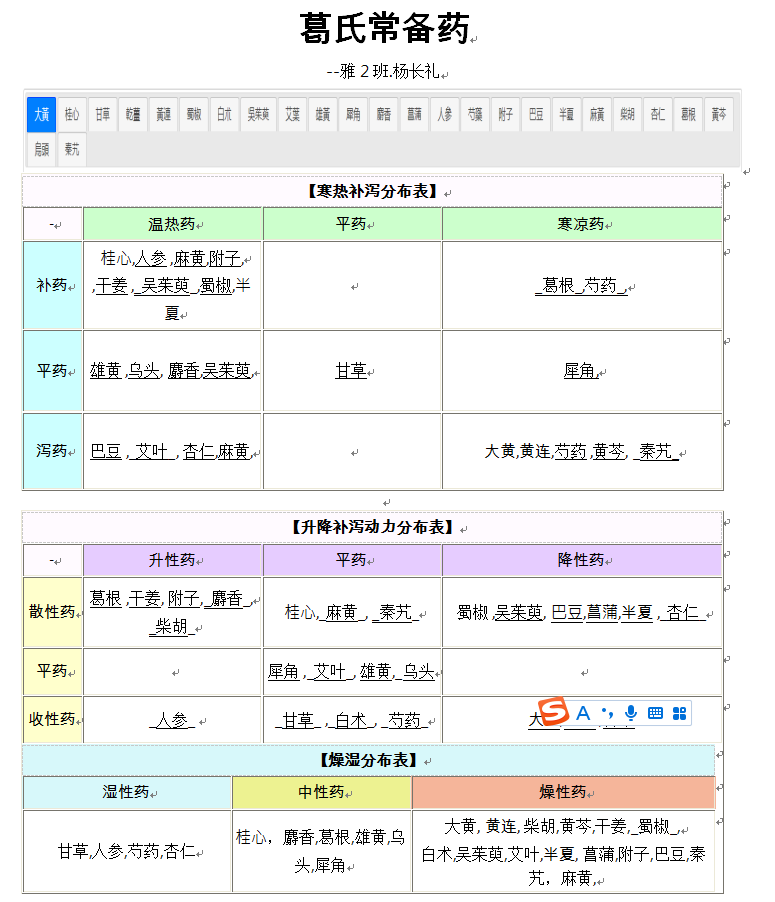Select the 吳茱萸 tab
The width and height of the screenshot is (775, 902).
258,114
